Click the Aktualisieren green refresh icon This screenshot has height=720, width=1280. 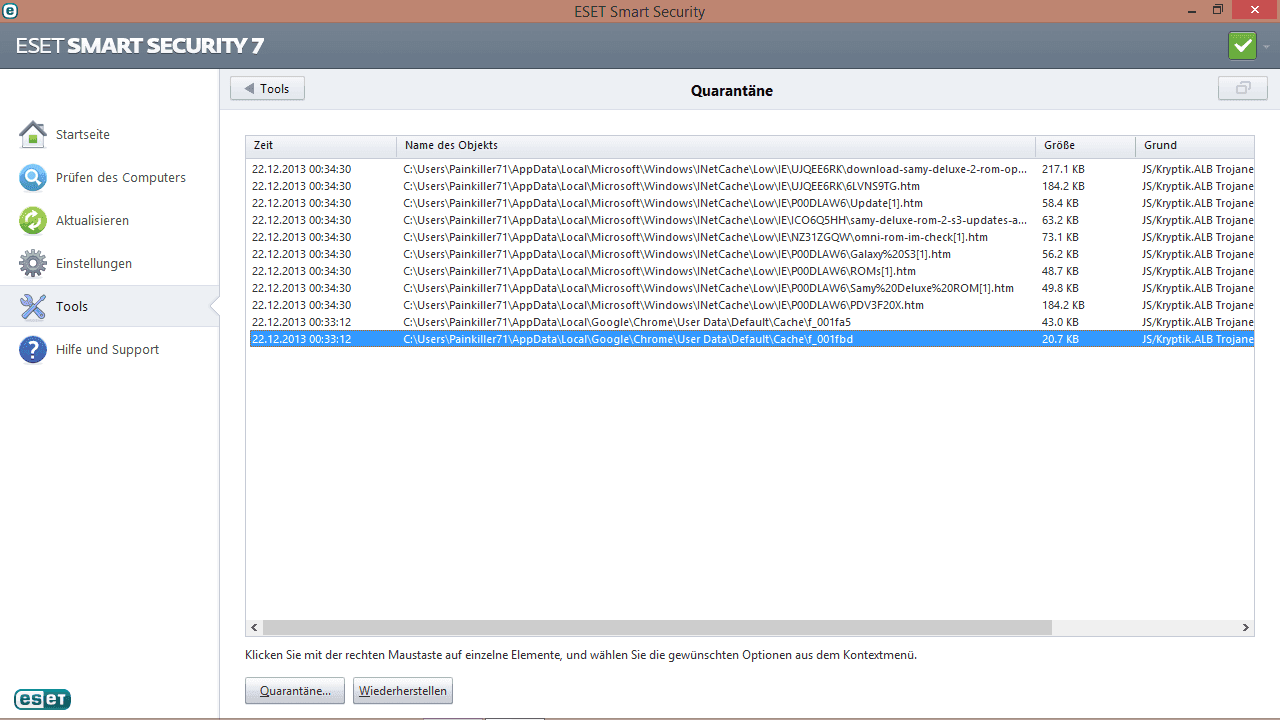click(33, 220)
